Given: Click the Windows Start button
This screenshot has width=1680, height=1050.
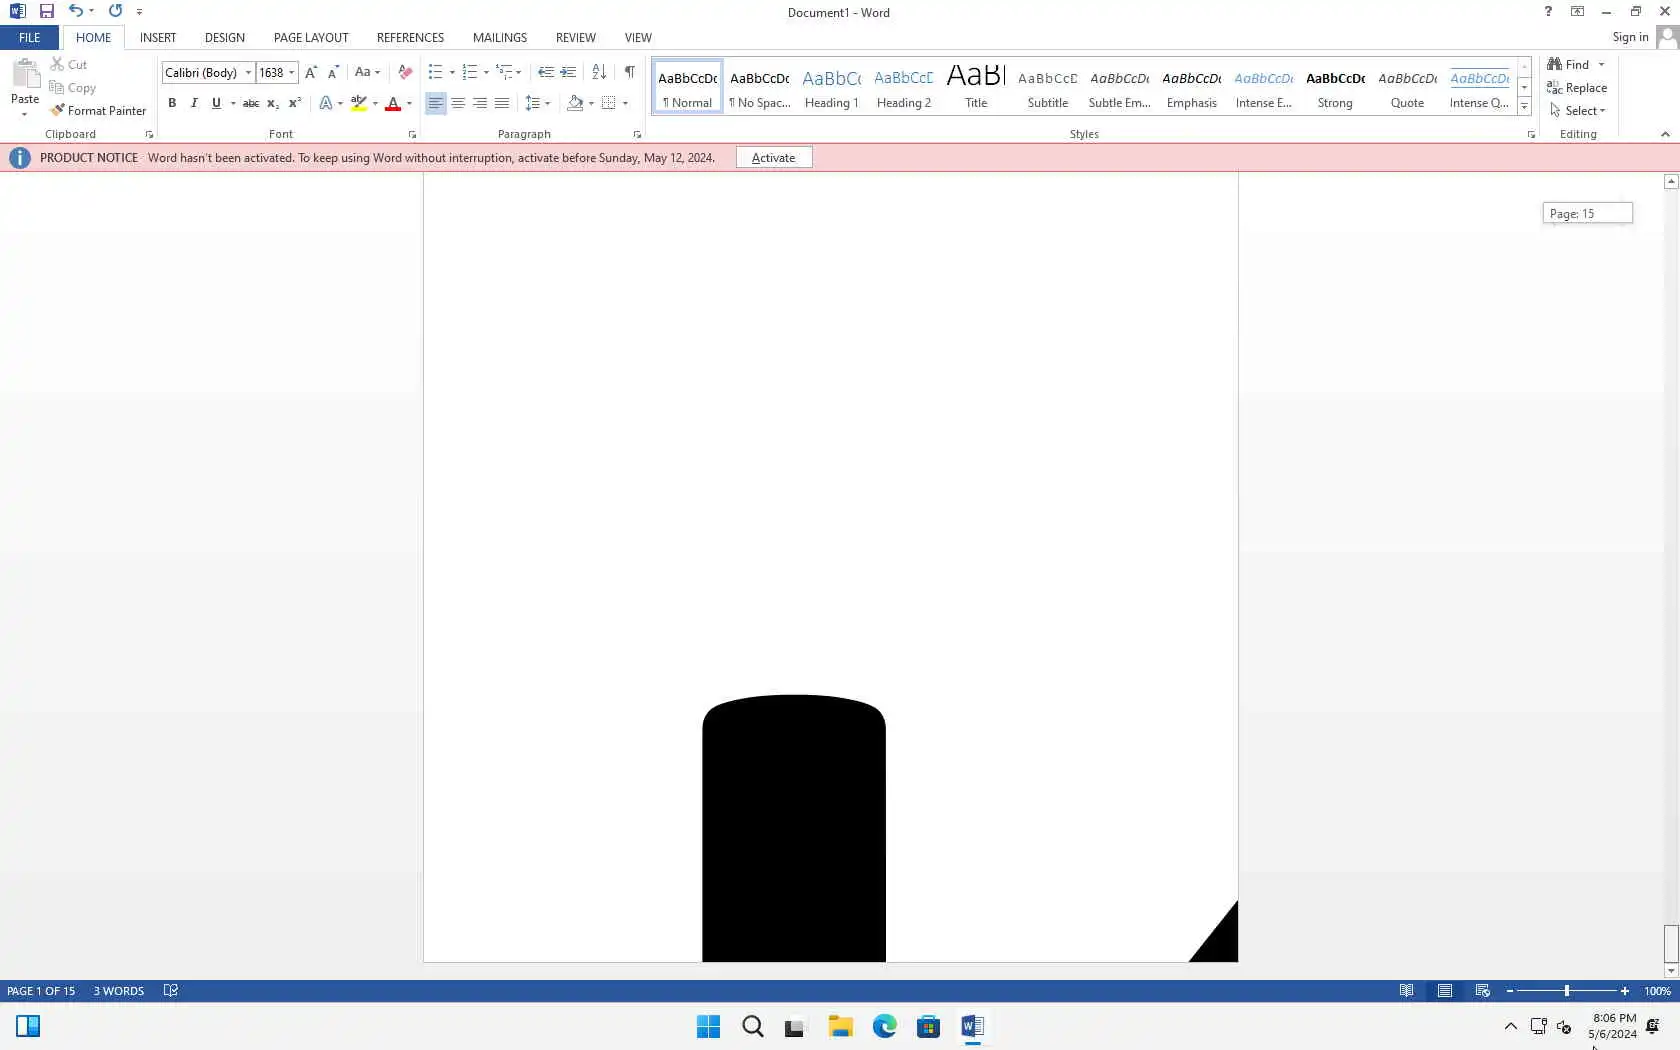Looking at the screenshot, I should coord(708,1026).
